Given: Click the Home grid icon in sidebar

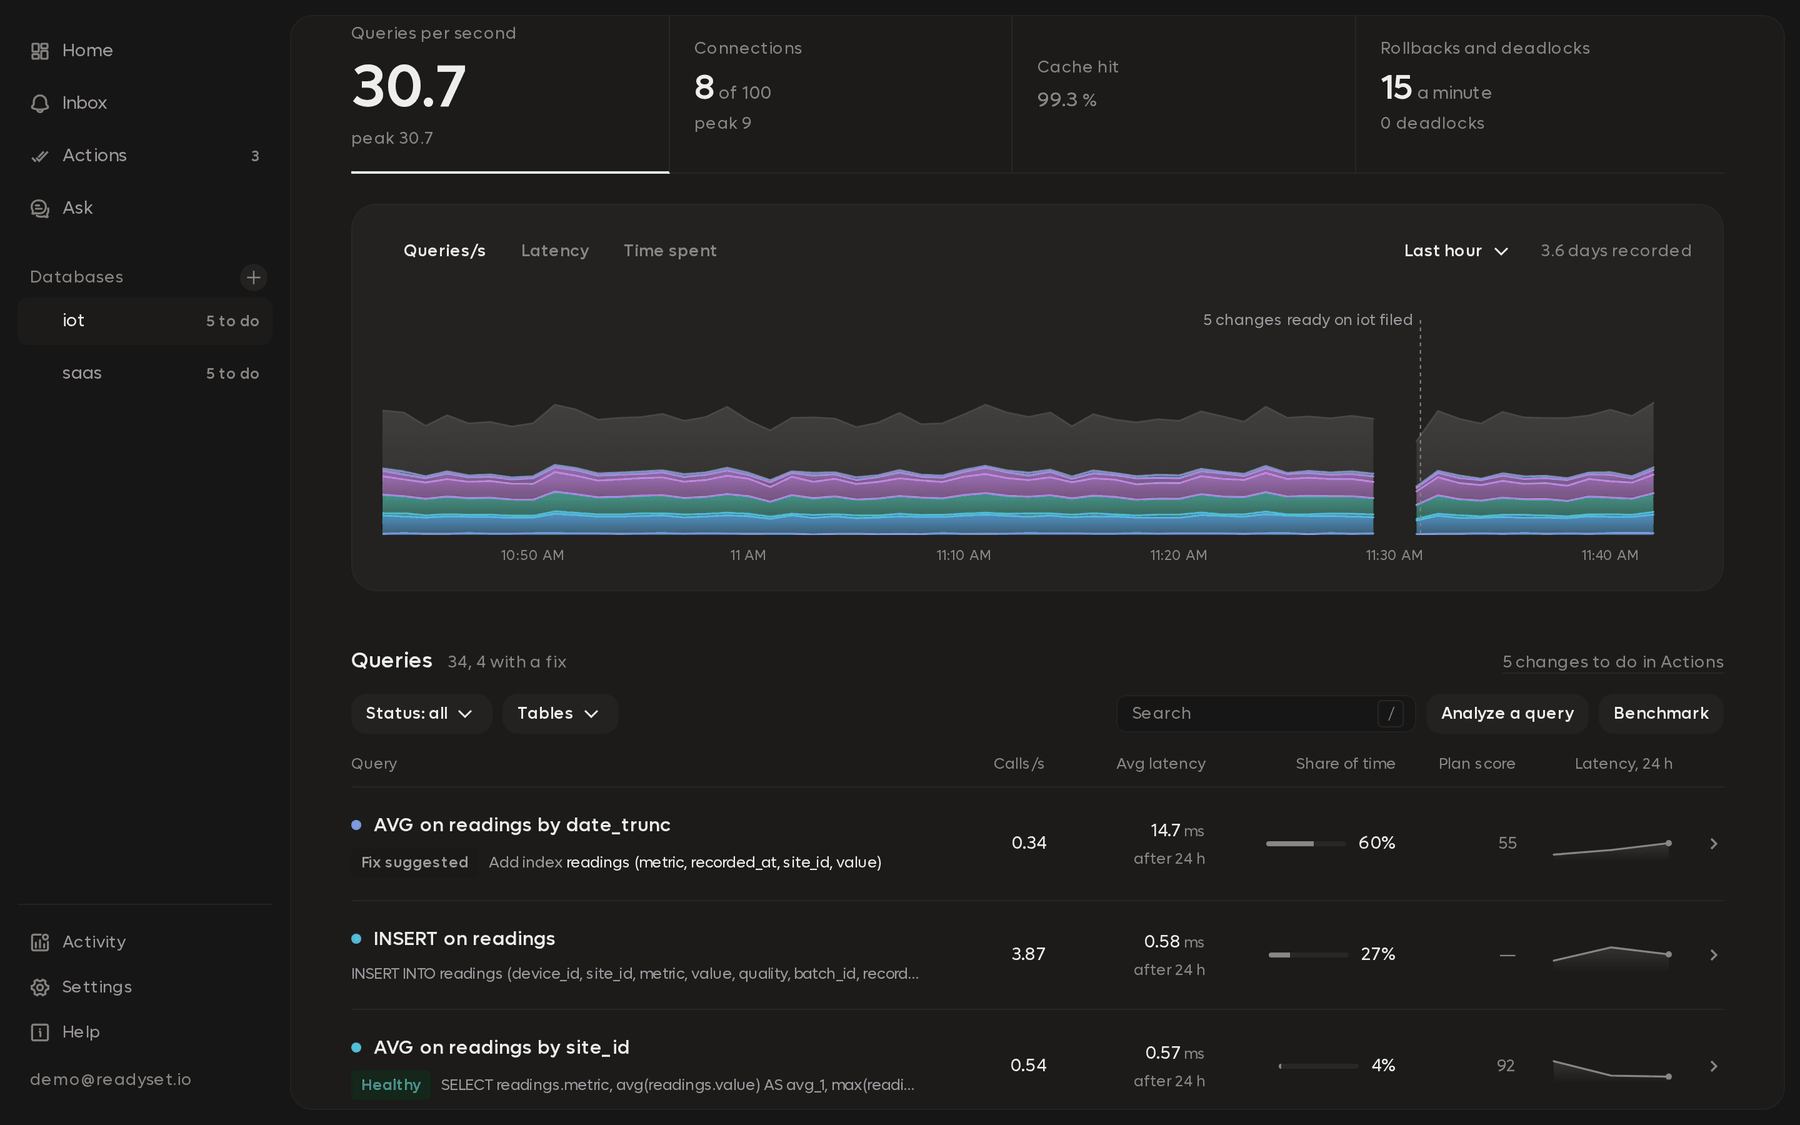Looking at the screenshot, I should (40, 51).
